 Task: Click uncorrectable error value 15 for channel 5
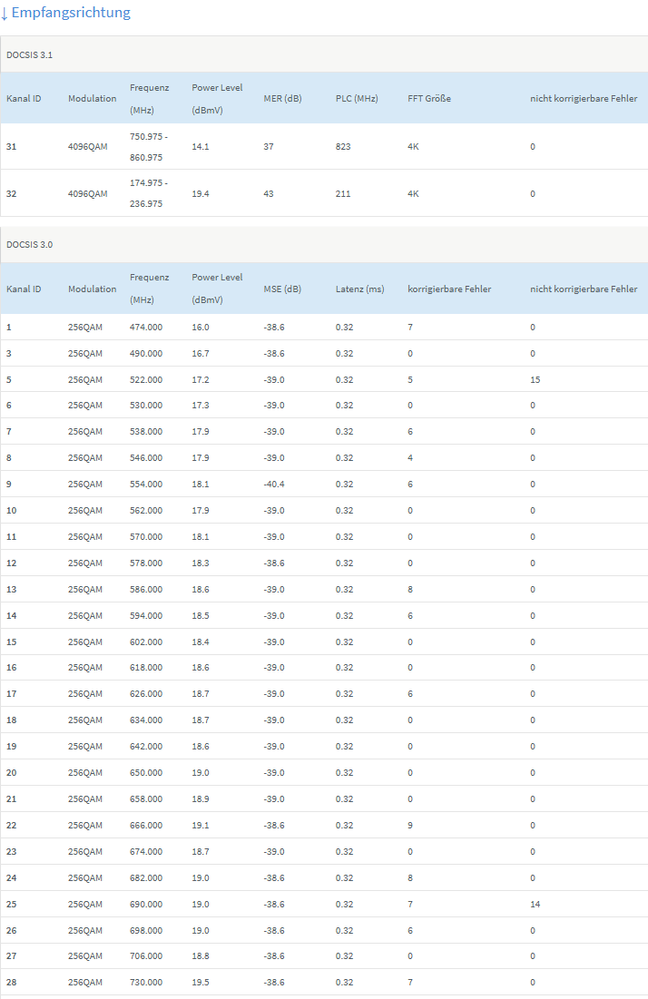tap(536, 380)
